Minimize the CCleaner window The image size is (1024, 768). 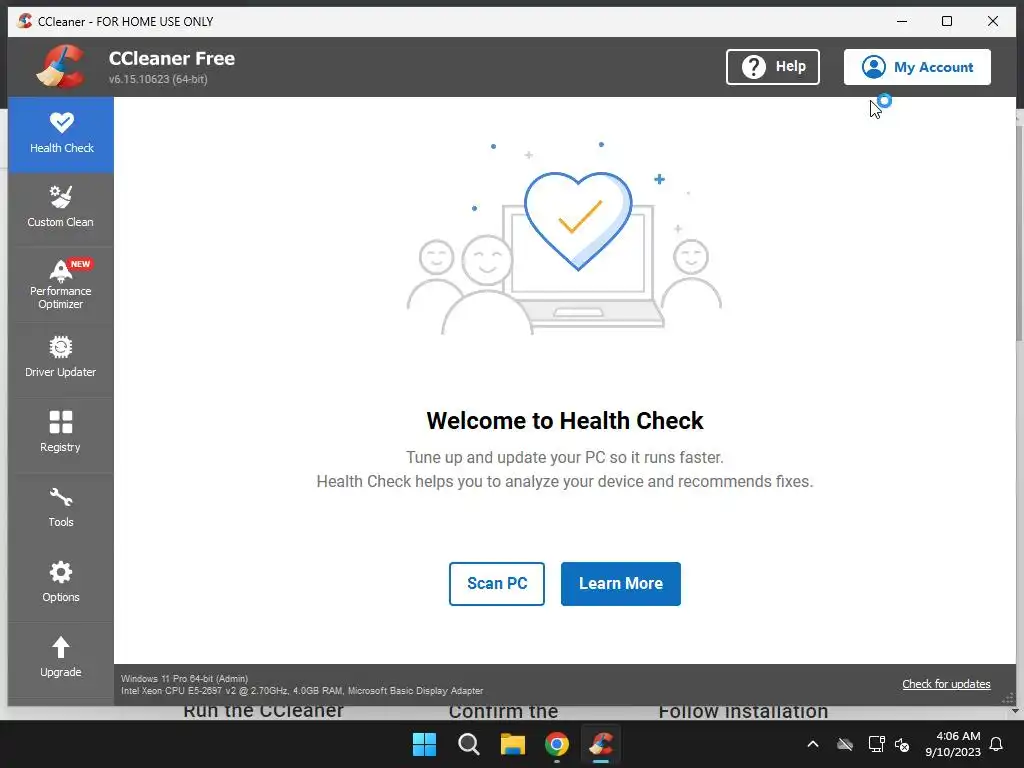(902, 21)
